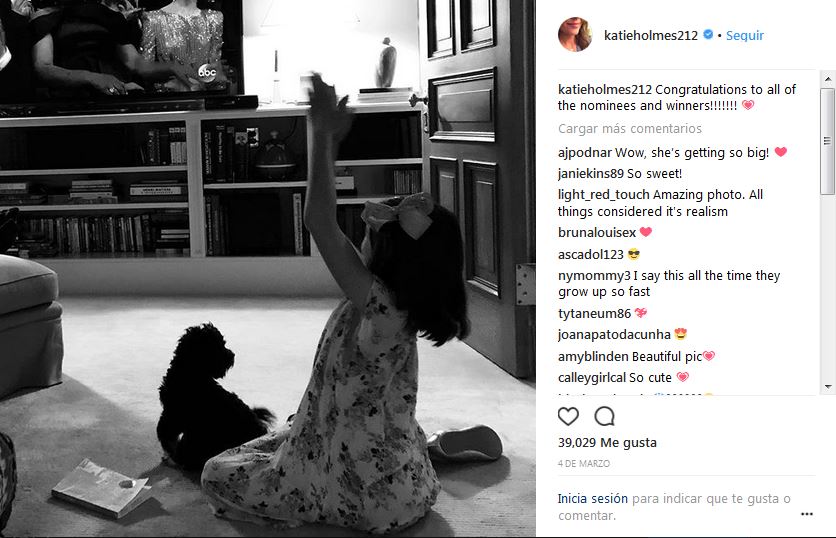Click the heart like icon
Image resolution: width=836 pixels, height=538 pixels.
568,416
